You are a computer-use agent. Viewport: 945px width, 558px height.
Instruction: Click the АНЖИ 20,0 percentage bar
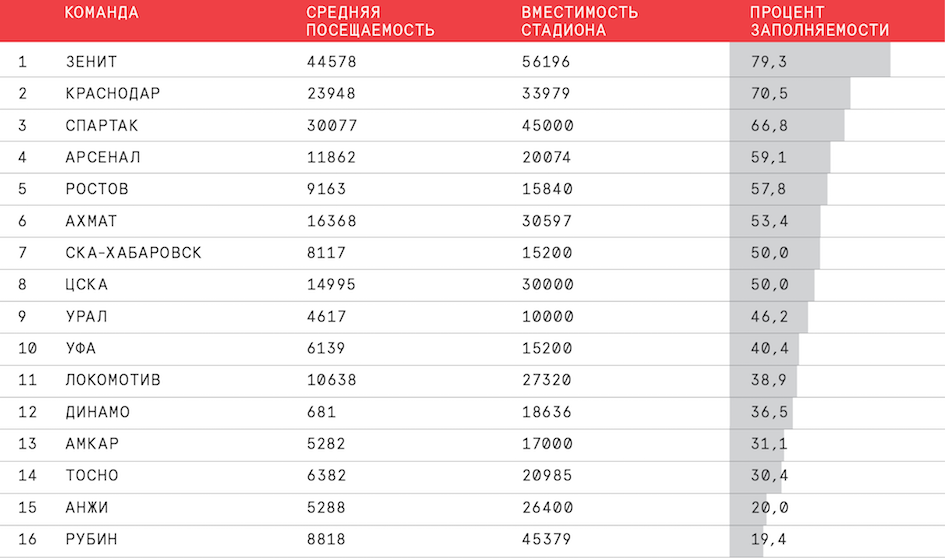[748, 508]
